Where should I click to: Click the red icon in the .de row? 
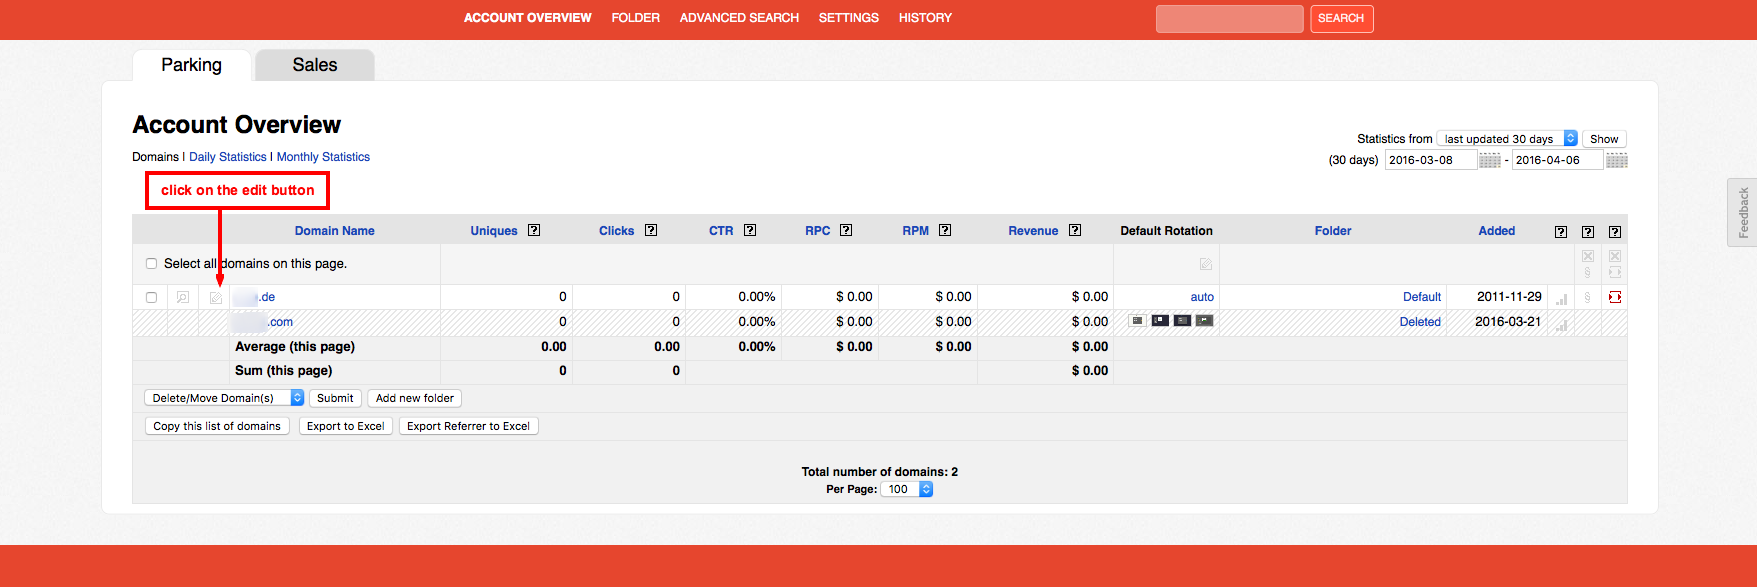tap(1614, 297)
